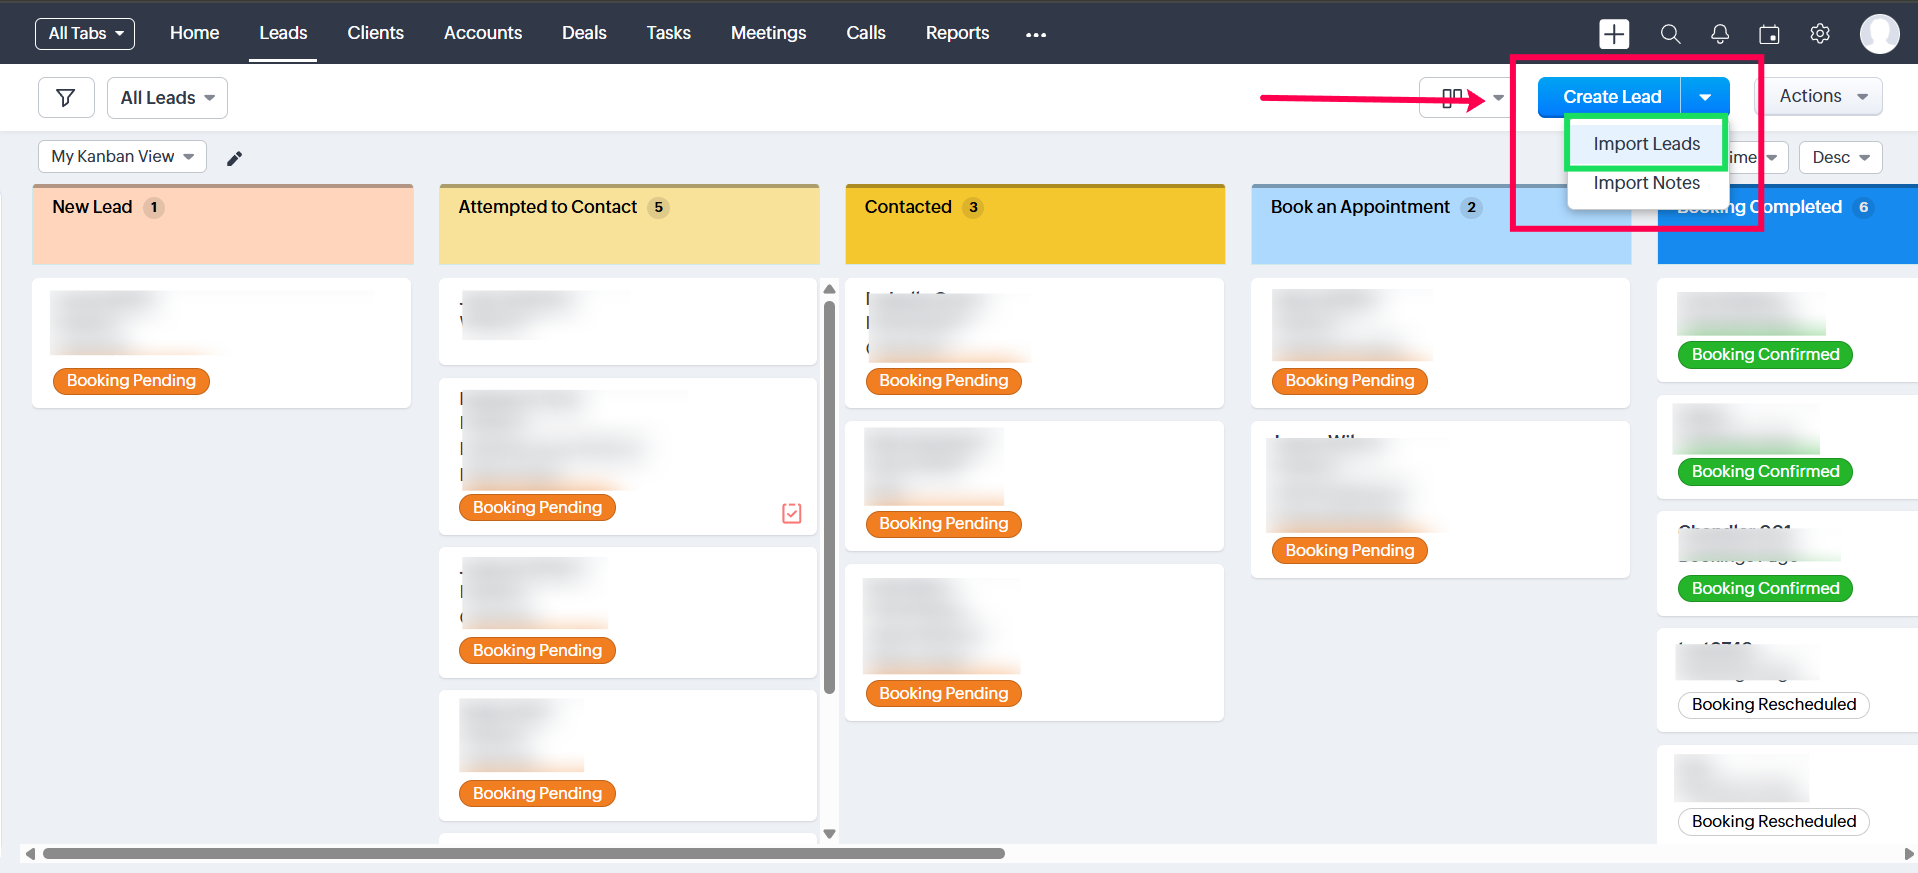Switch view using Kanban view toggle

pyautogui.click(x=1453, y=98)
